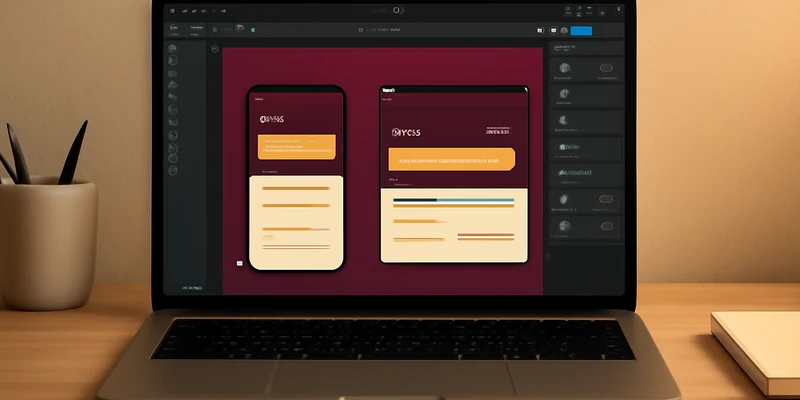800x400 pixels.
Task: Select the last tool in the left sidebar
Action: (173, 170)
